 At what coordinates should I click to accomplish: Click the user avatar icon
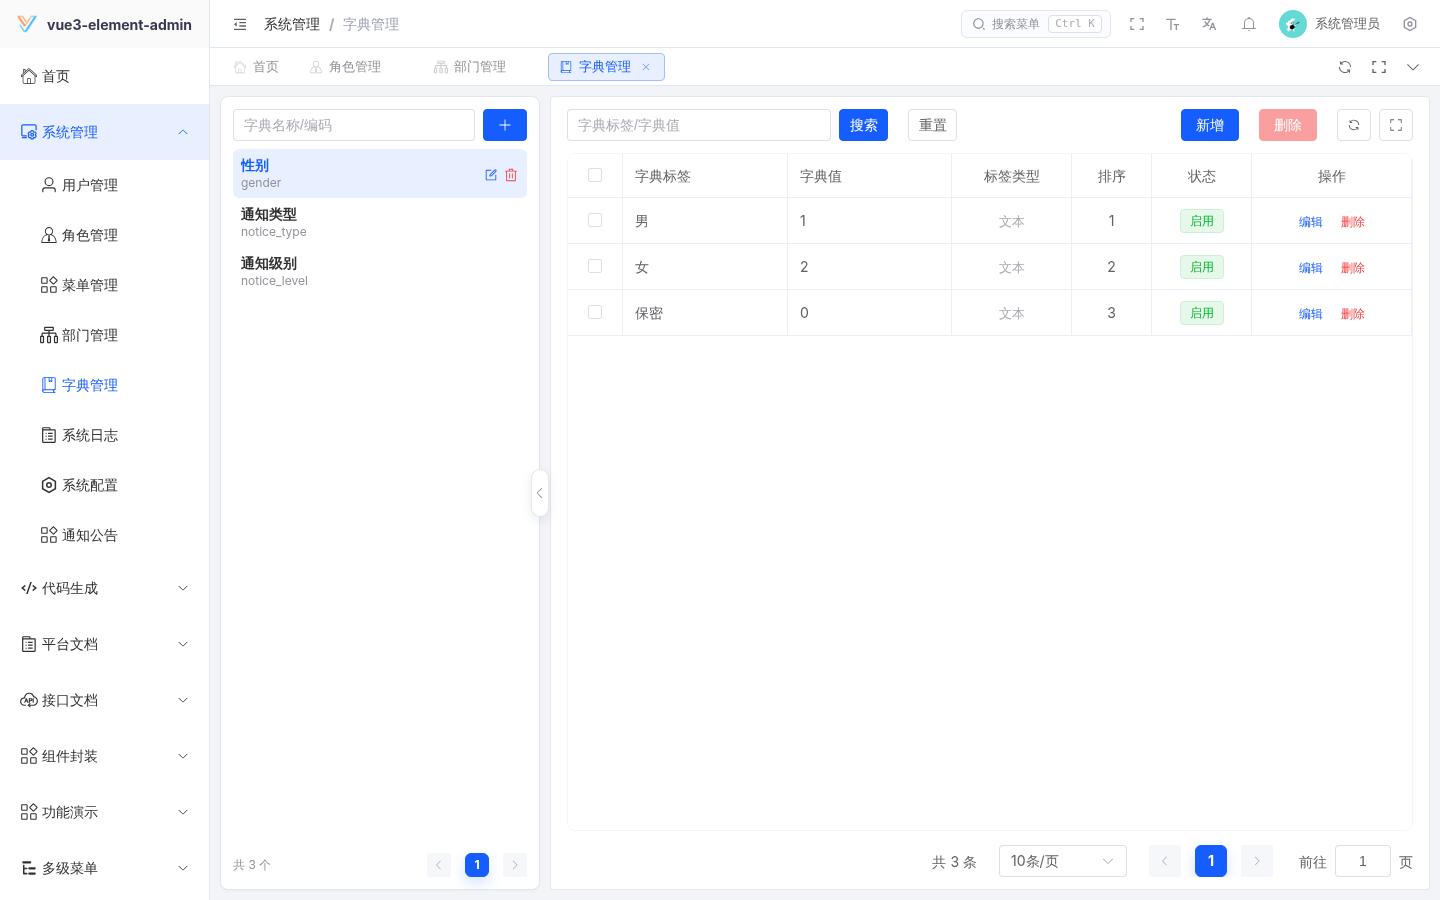1293,24
